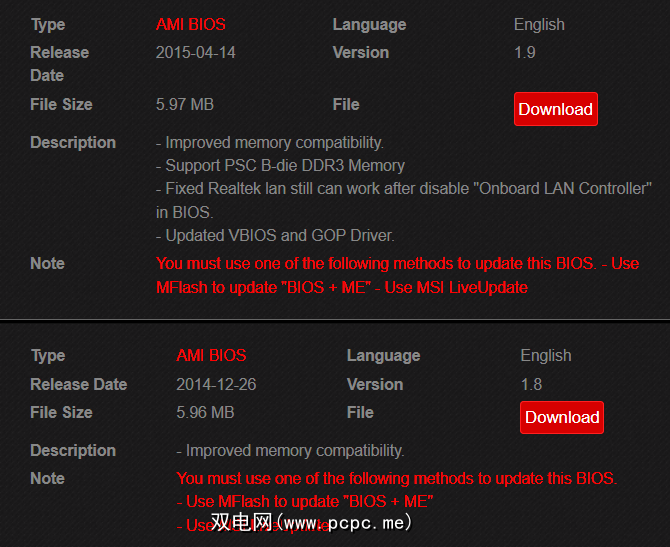The image size is (670, 547).
Task: Click the English language value for version 1.8
Action: click(546, 356)
